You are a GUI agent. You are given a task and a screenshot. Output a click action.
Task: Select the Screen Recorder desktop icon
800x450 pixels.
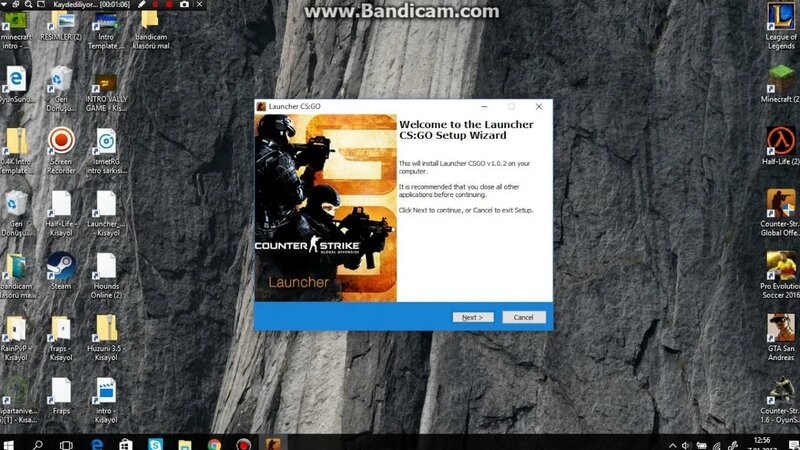pyautogui.click(x=61, y=151)
